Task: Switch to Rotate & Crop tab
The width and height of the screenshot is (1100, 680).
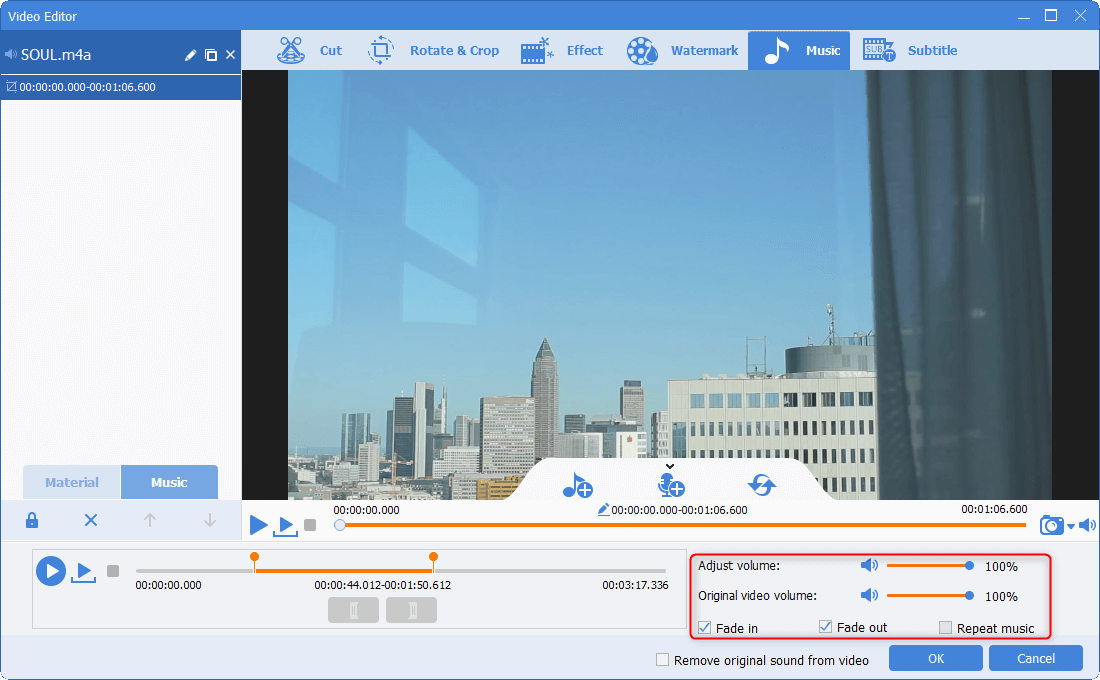Action: 434,51
